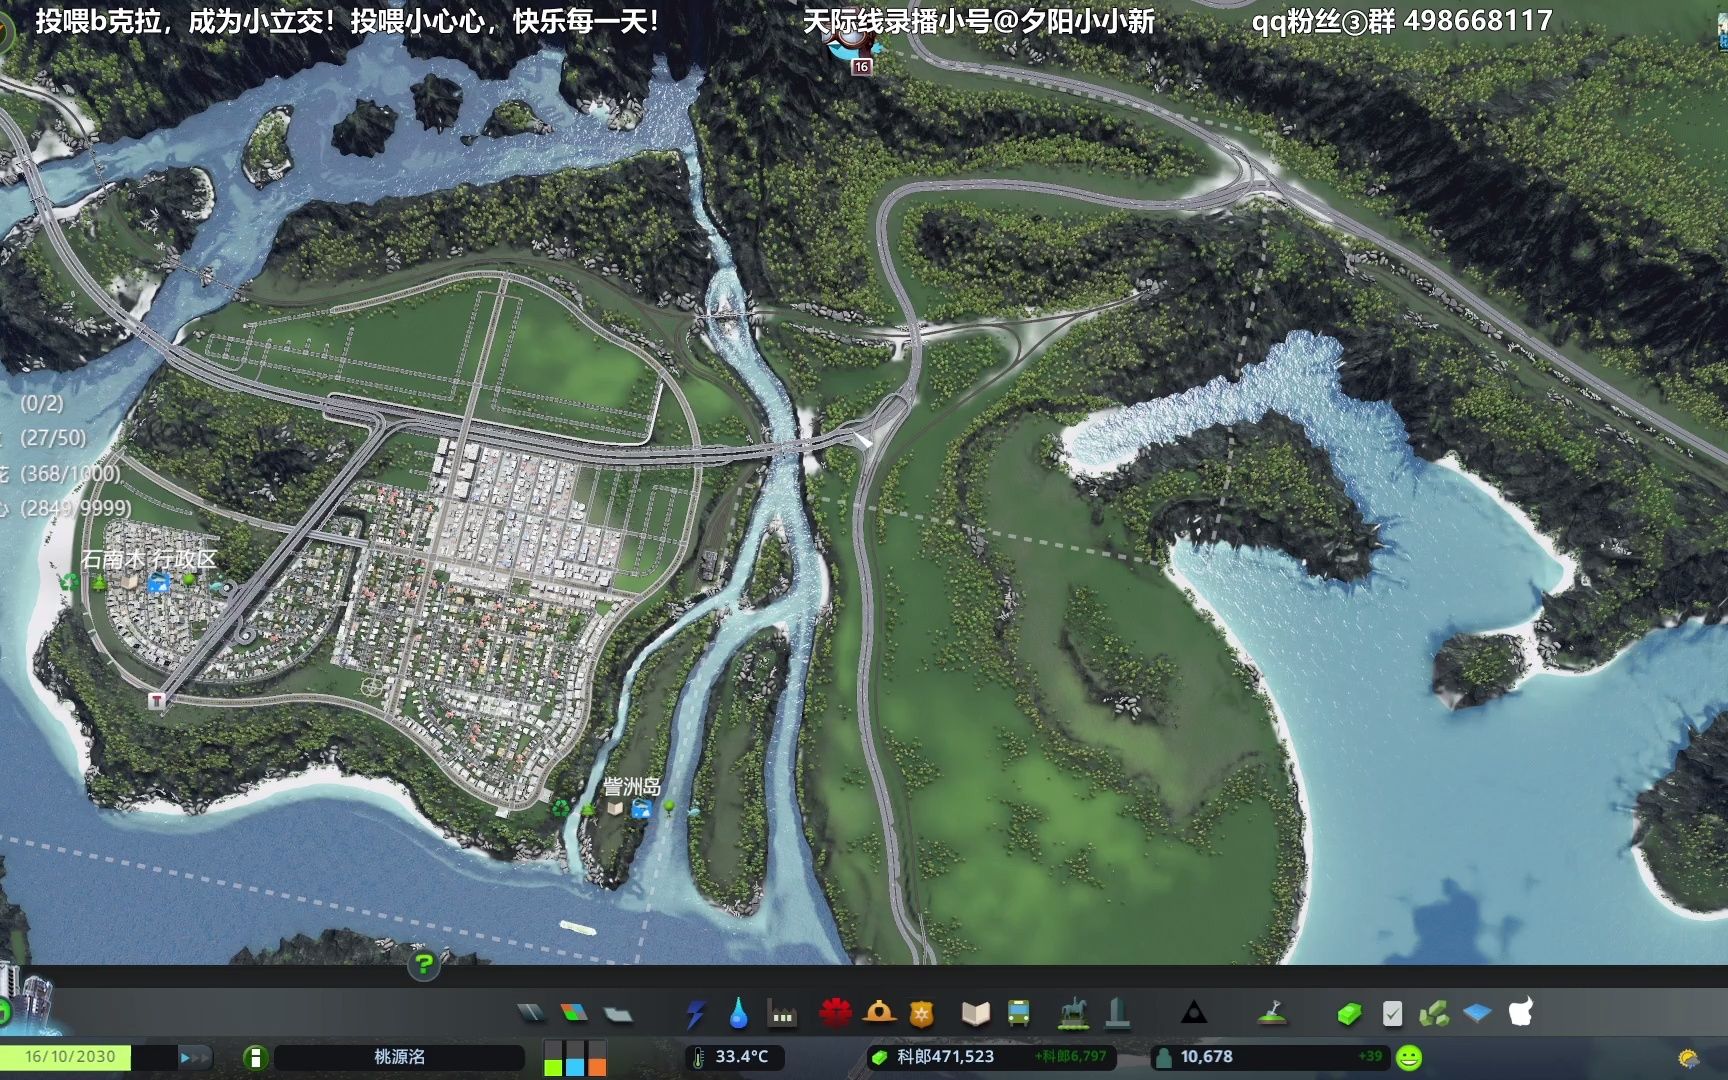The image size is (1728, 1080).
Task: Open the Garbage and industry menu
Action: tap(782, 1014)
